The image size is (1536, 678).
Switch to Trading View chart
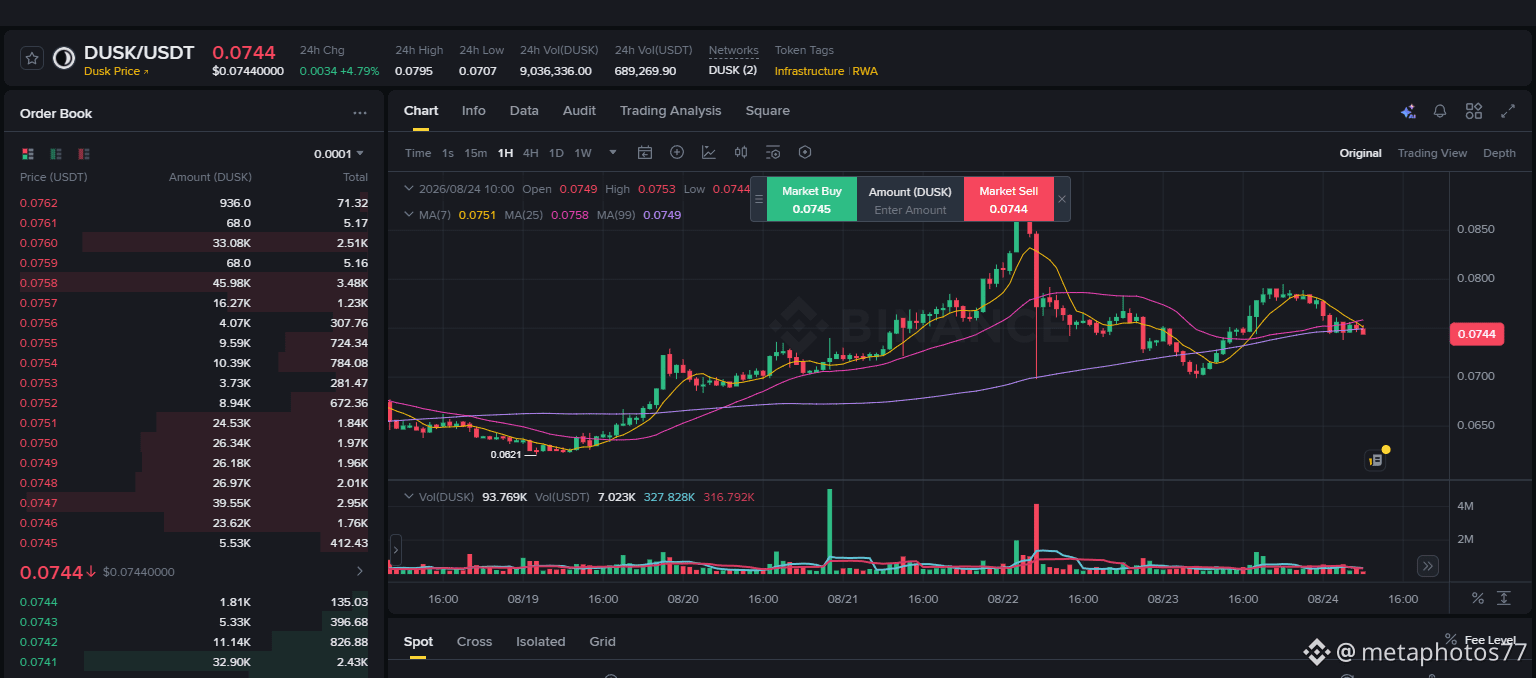pos(1432,153)
